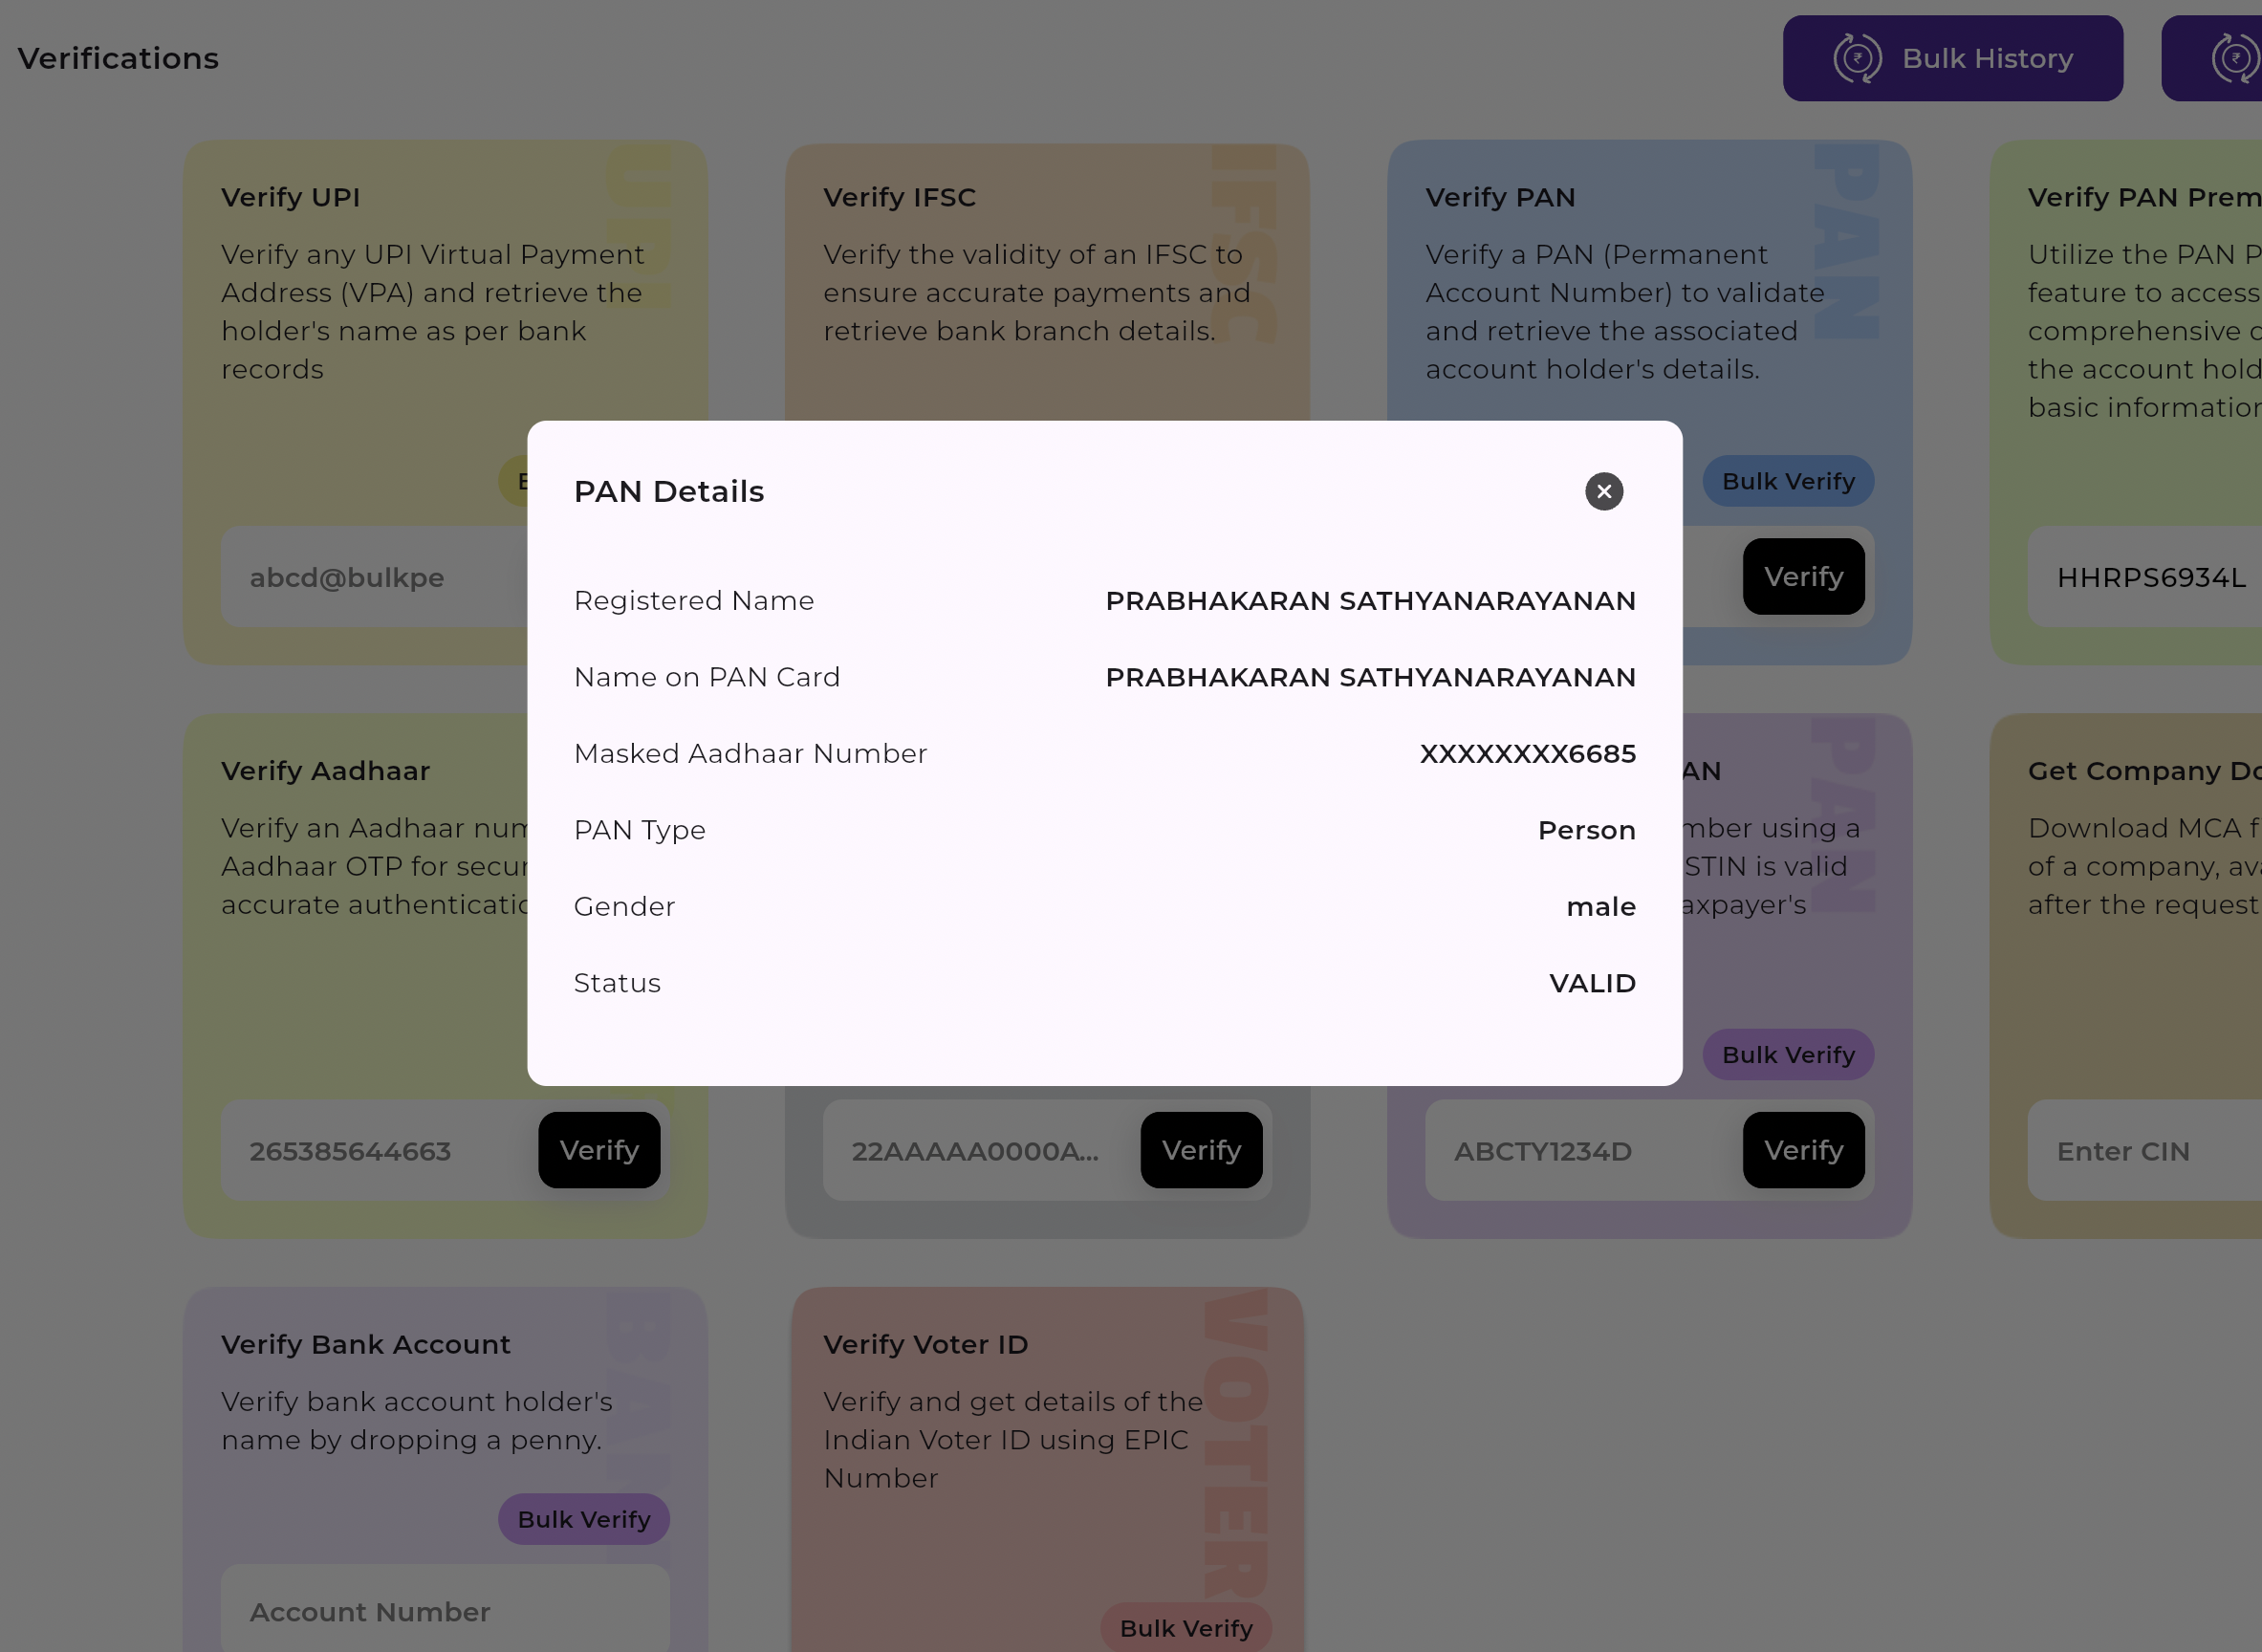
Task: Click Bulk Verify on the purple PAN card
Action: [1787, 1054]
